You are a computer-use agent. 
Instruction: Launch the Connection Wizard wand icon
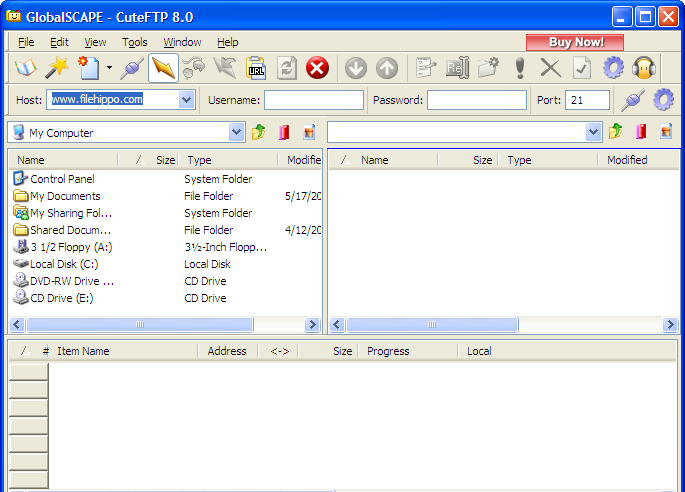tap(57, 68)
